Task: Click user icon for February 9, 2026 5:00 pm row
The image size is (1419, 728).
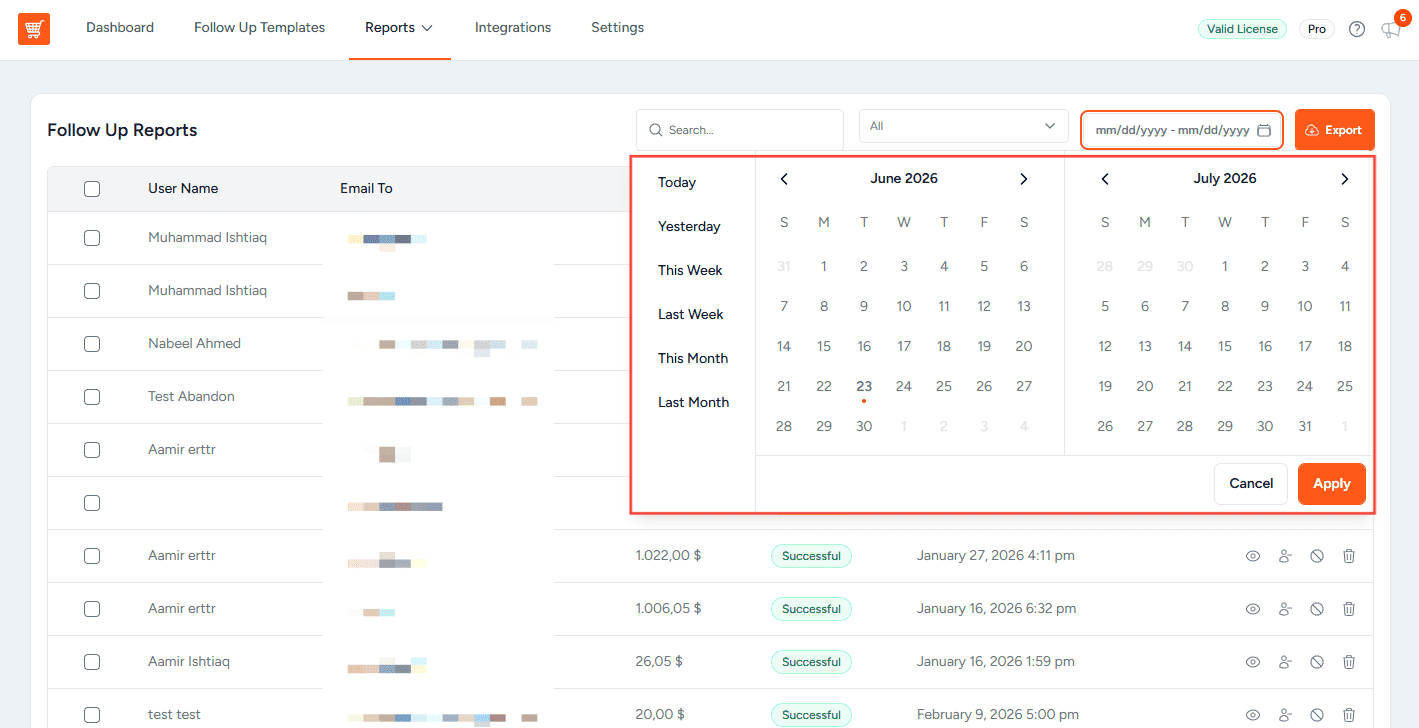Action: click(x=1285, y=715)
